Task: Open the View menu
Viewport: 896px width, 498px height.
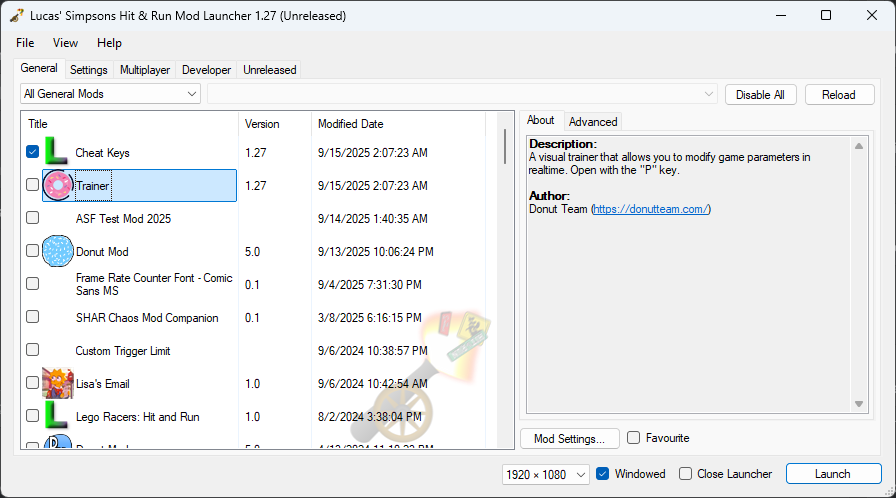Action: coord(65,43)
